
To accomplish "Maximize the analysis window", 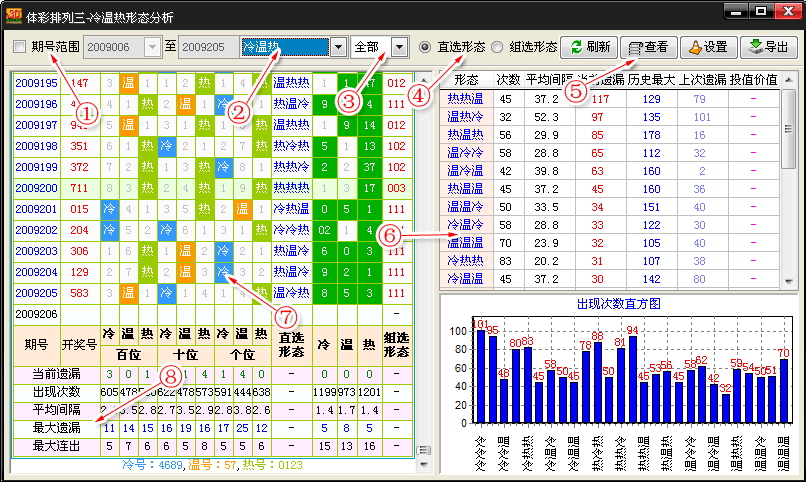I will pyautogui.click(x=761, y=11).
